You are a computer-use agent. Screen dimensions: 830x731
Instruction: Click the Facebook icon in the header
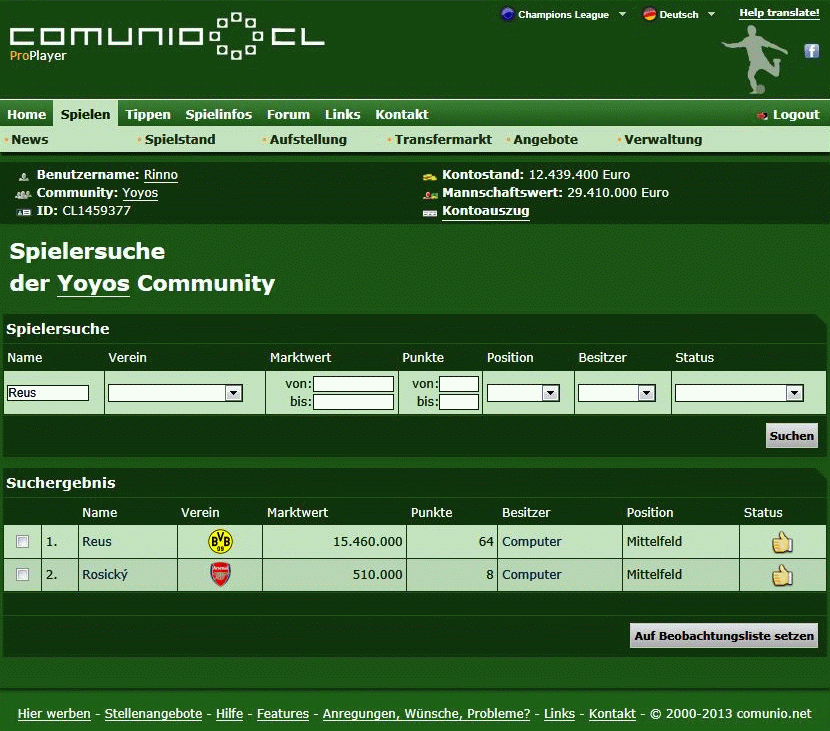[x=811, y=51]
